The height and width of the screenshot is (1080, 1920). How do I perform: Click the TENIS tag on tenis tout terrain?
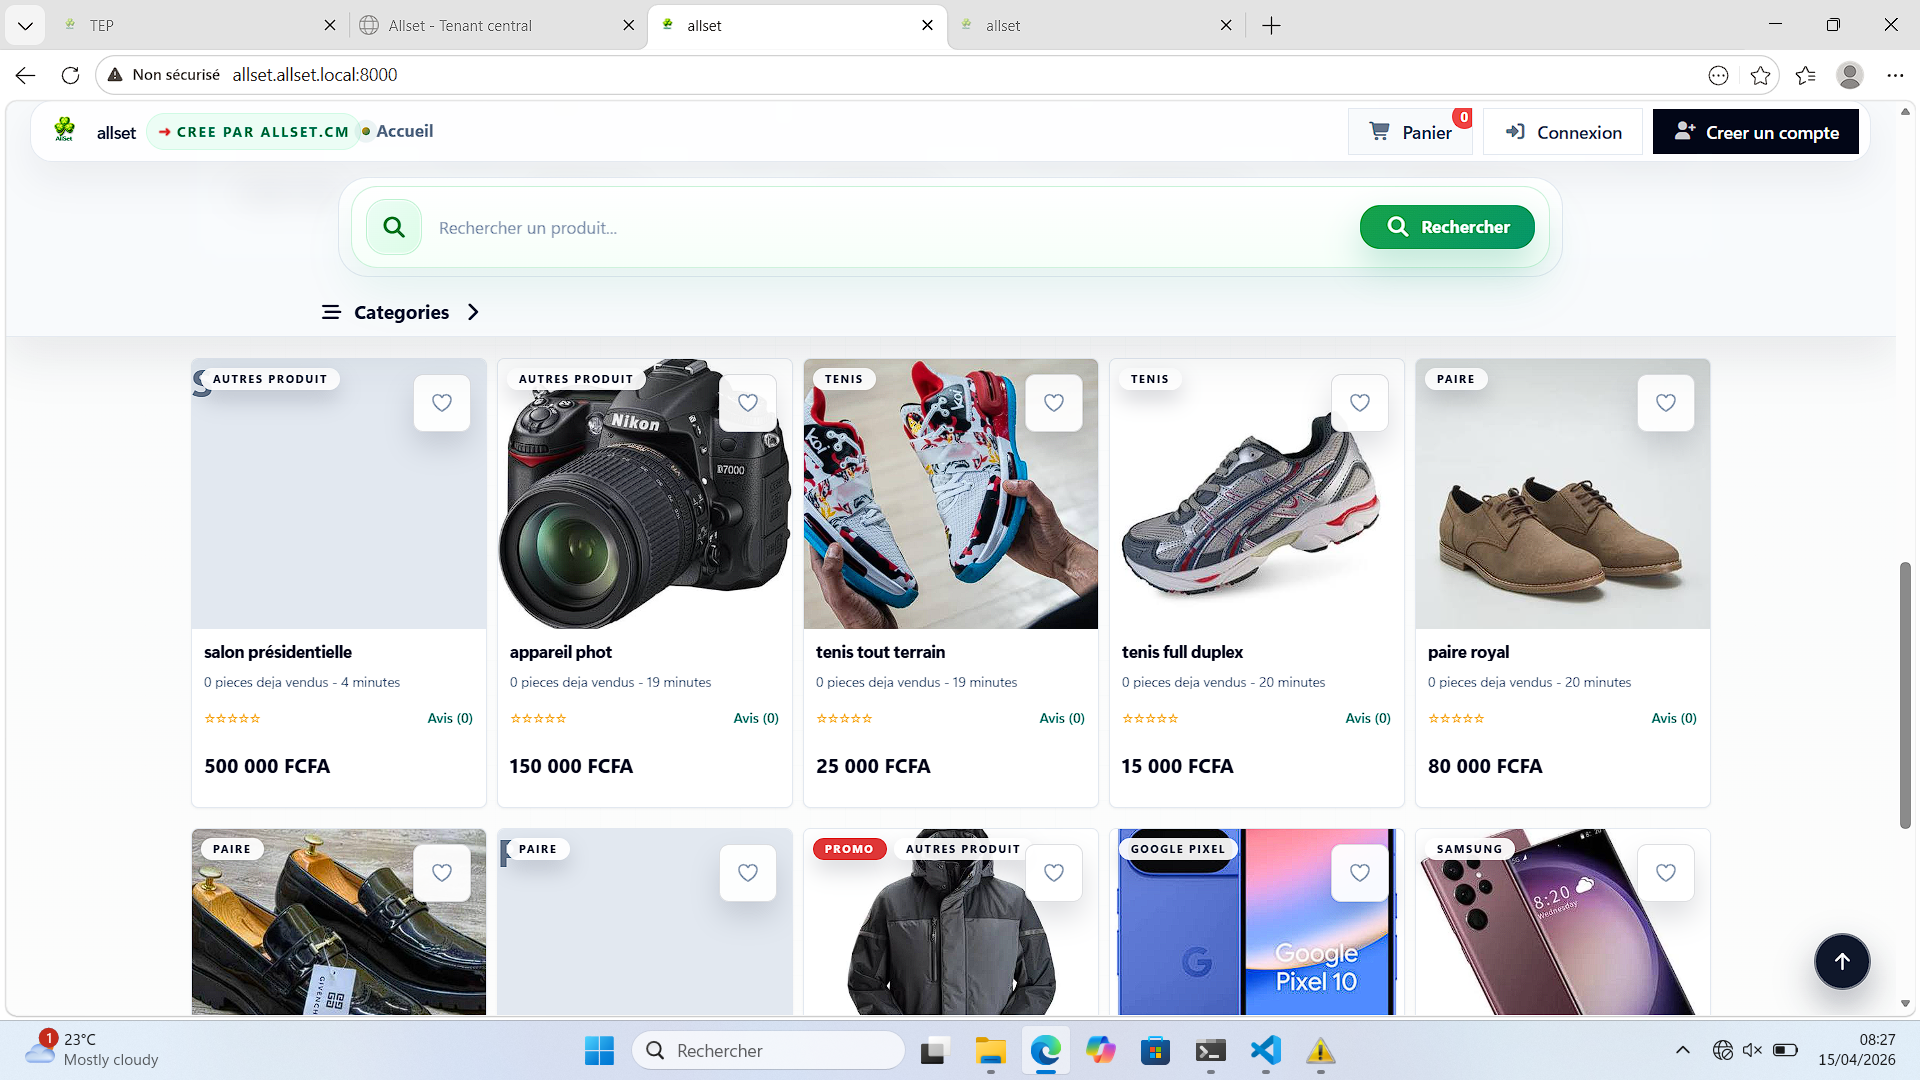point(844,379)
